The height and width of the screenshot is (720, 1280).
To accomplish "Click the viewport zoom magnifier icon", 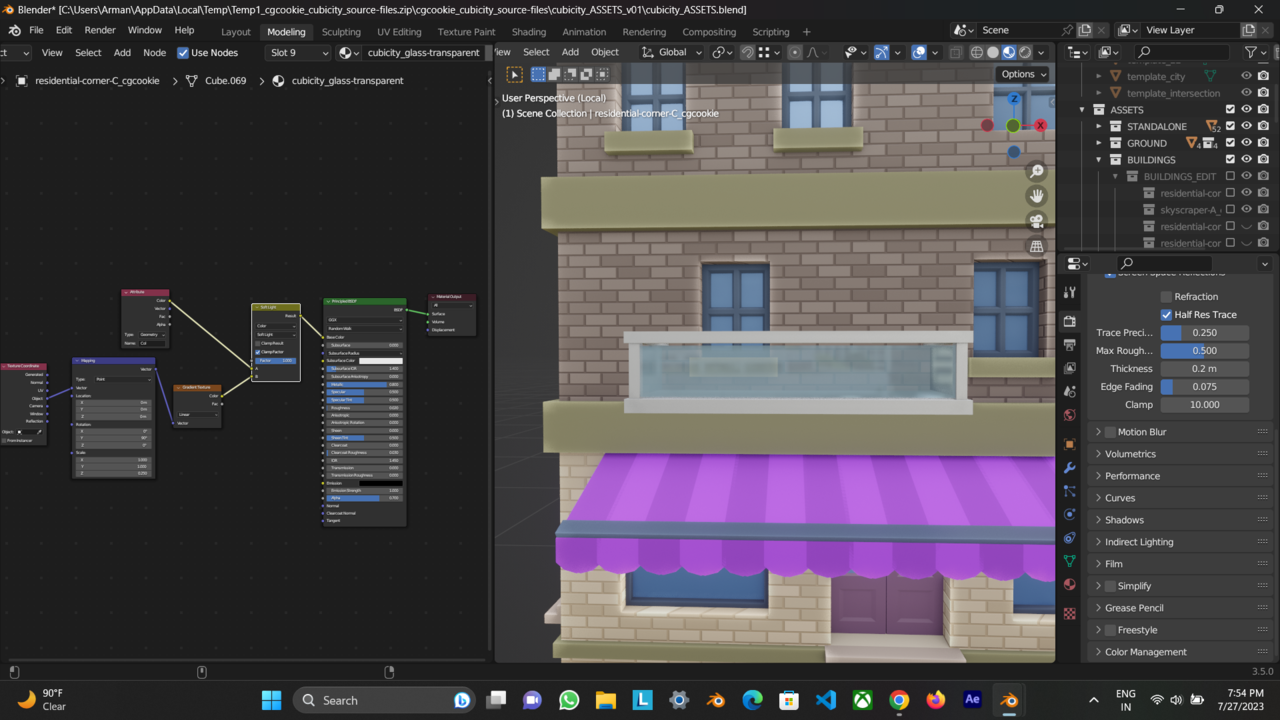I will tap(1037, 171).
